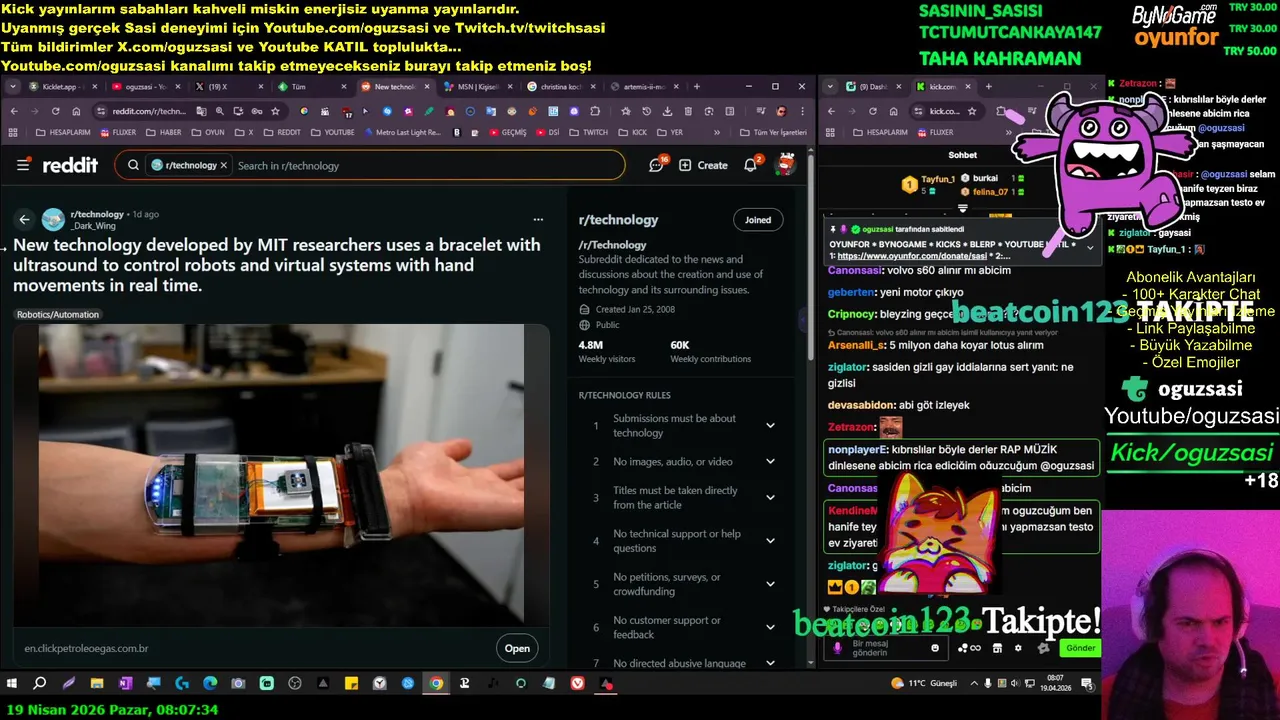Click the Create post button
The image size is (1280, 720).
tap(703, 165)
